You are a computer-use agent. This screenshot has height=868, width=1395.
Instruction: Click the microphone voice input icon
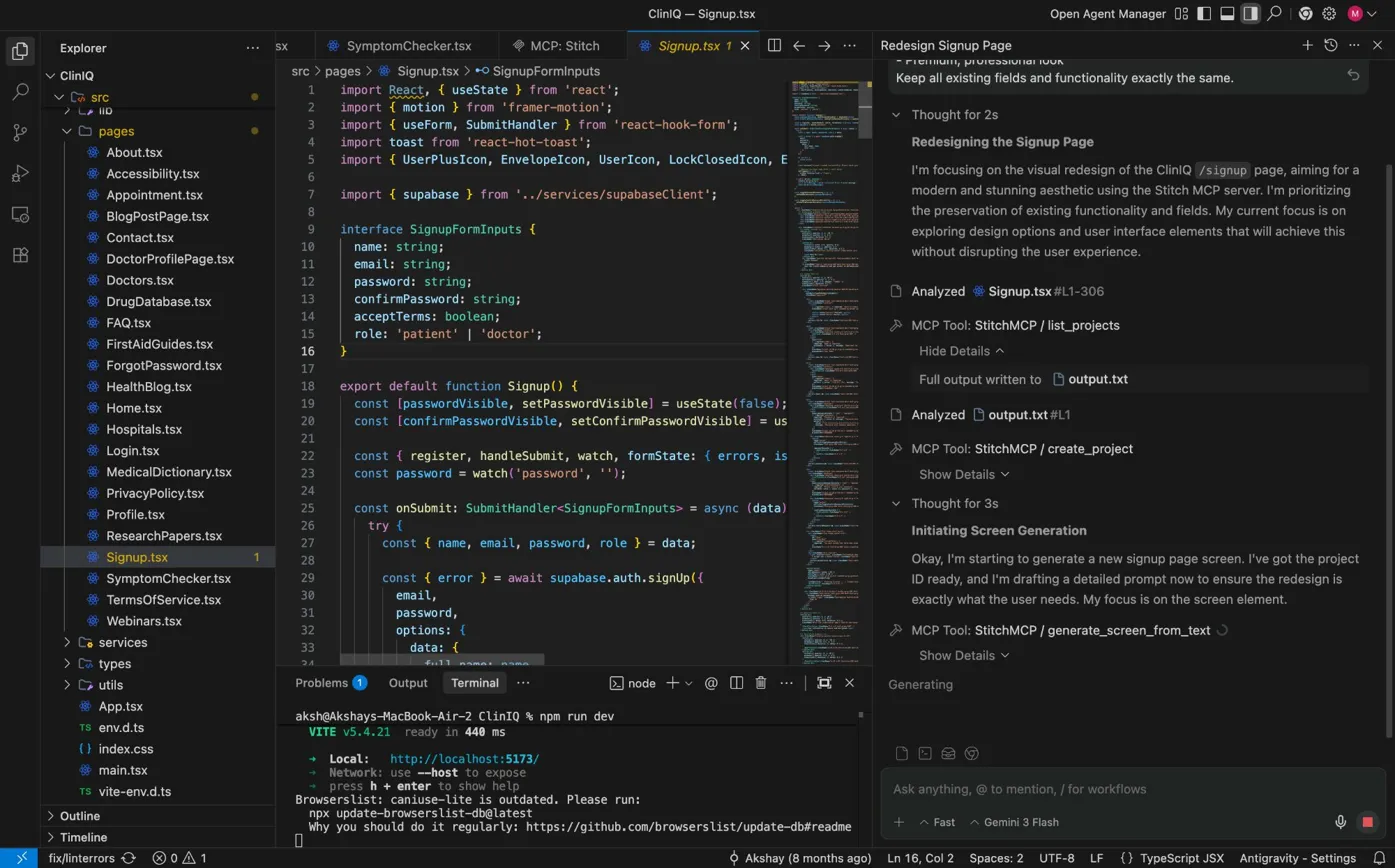[x=1340, y=822]
